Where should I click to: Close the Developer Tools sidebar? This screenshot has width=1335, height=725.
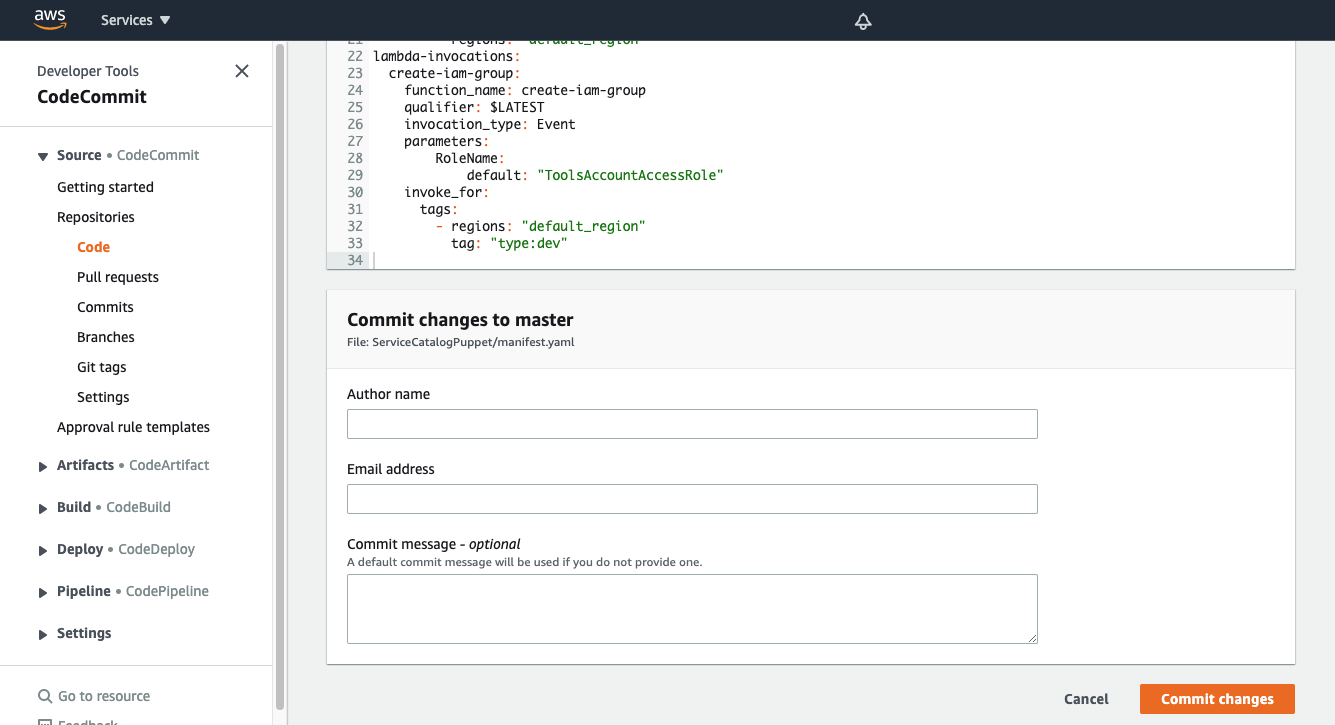pyautogui.click(x=241, y=71)
